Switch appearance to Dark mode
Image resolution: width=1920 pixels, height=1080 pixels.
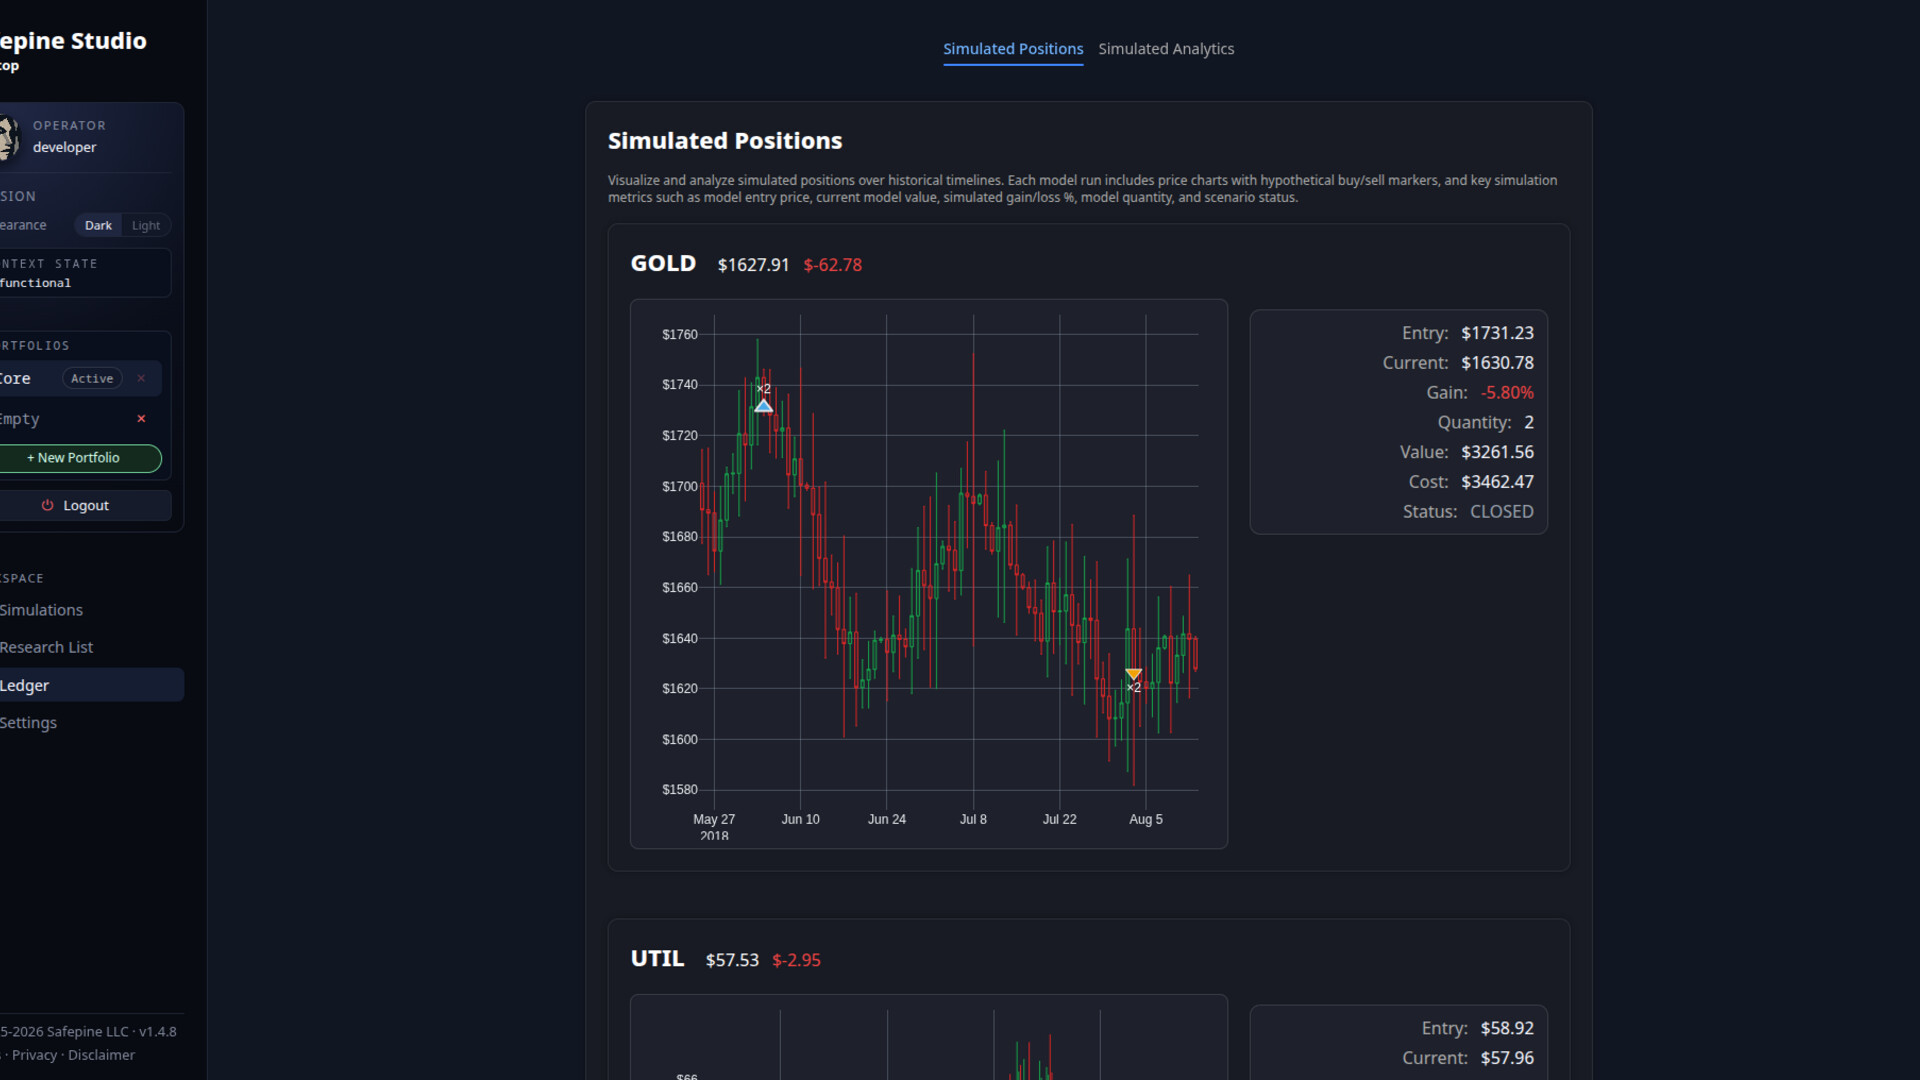98,226
